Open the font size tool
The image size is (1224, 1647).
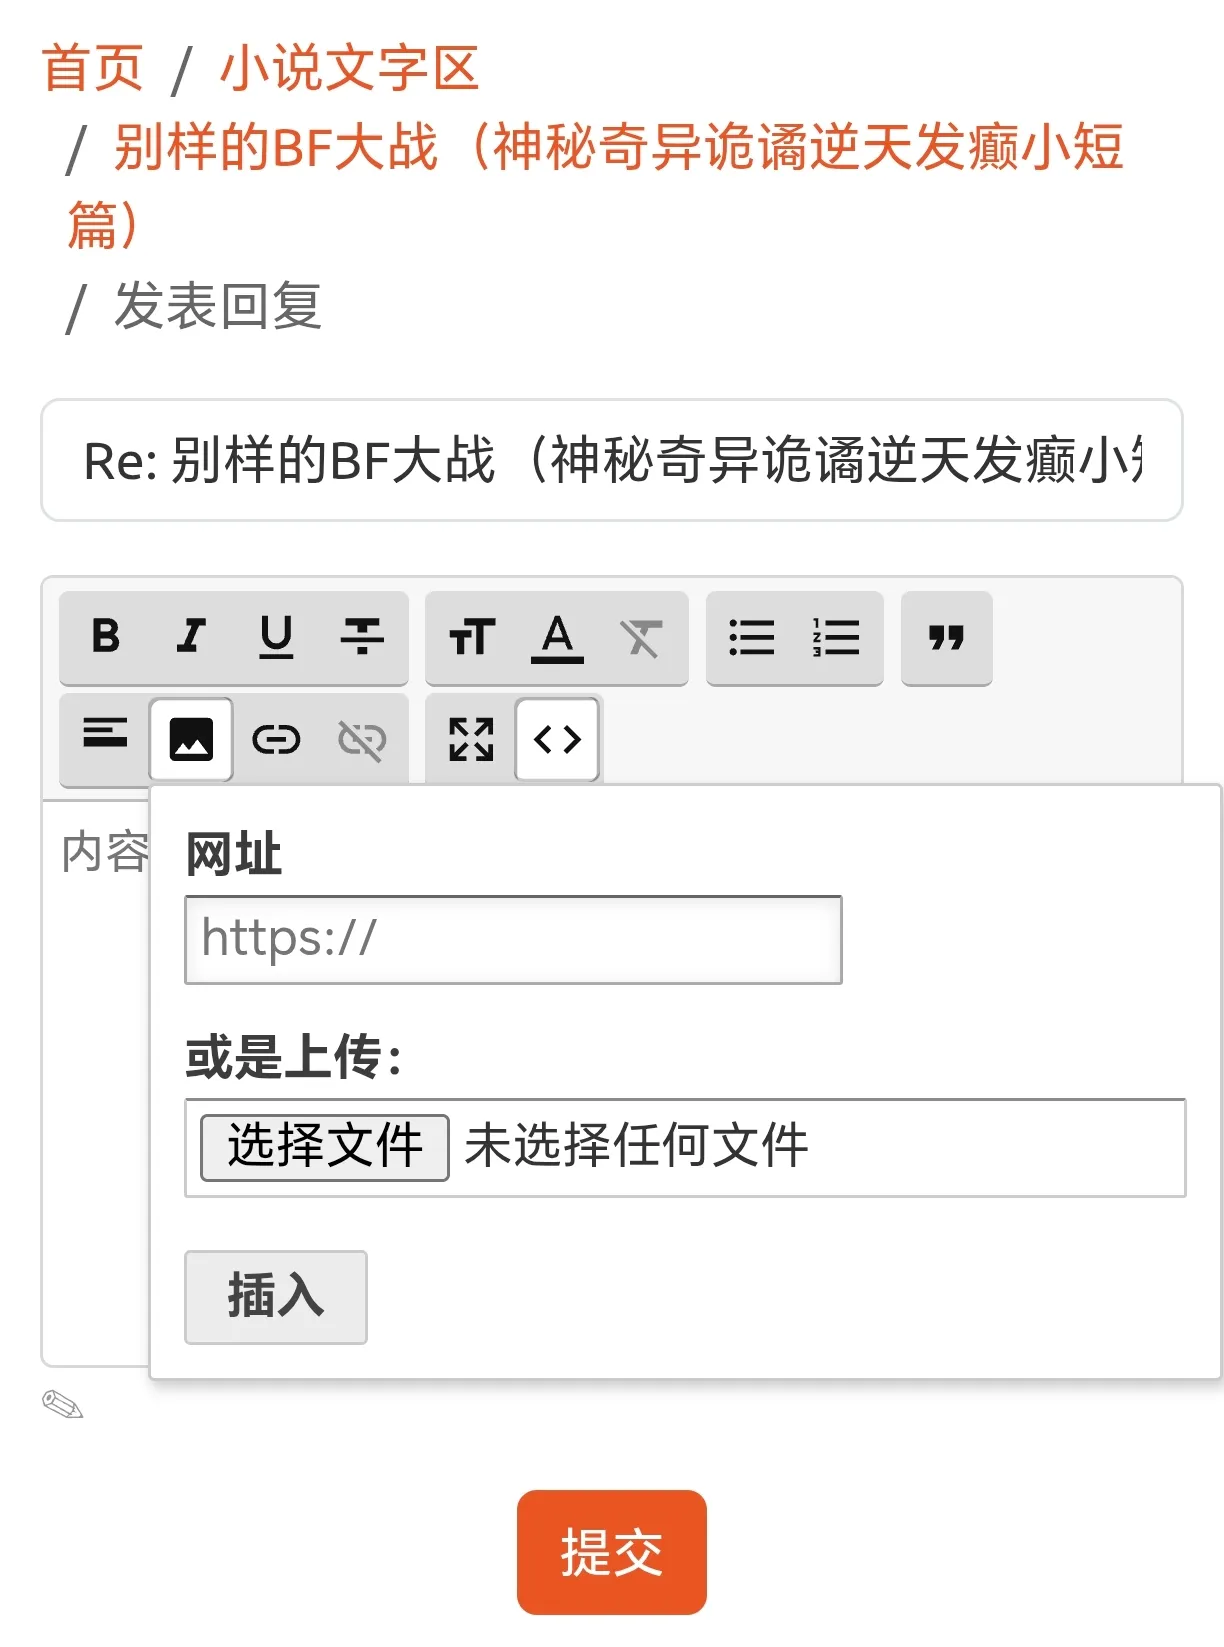pyautogui.click(x=471, y=636)
